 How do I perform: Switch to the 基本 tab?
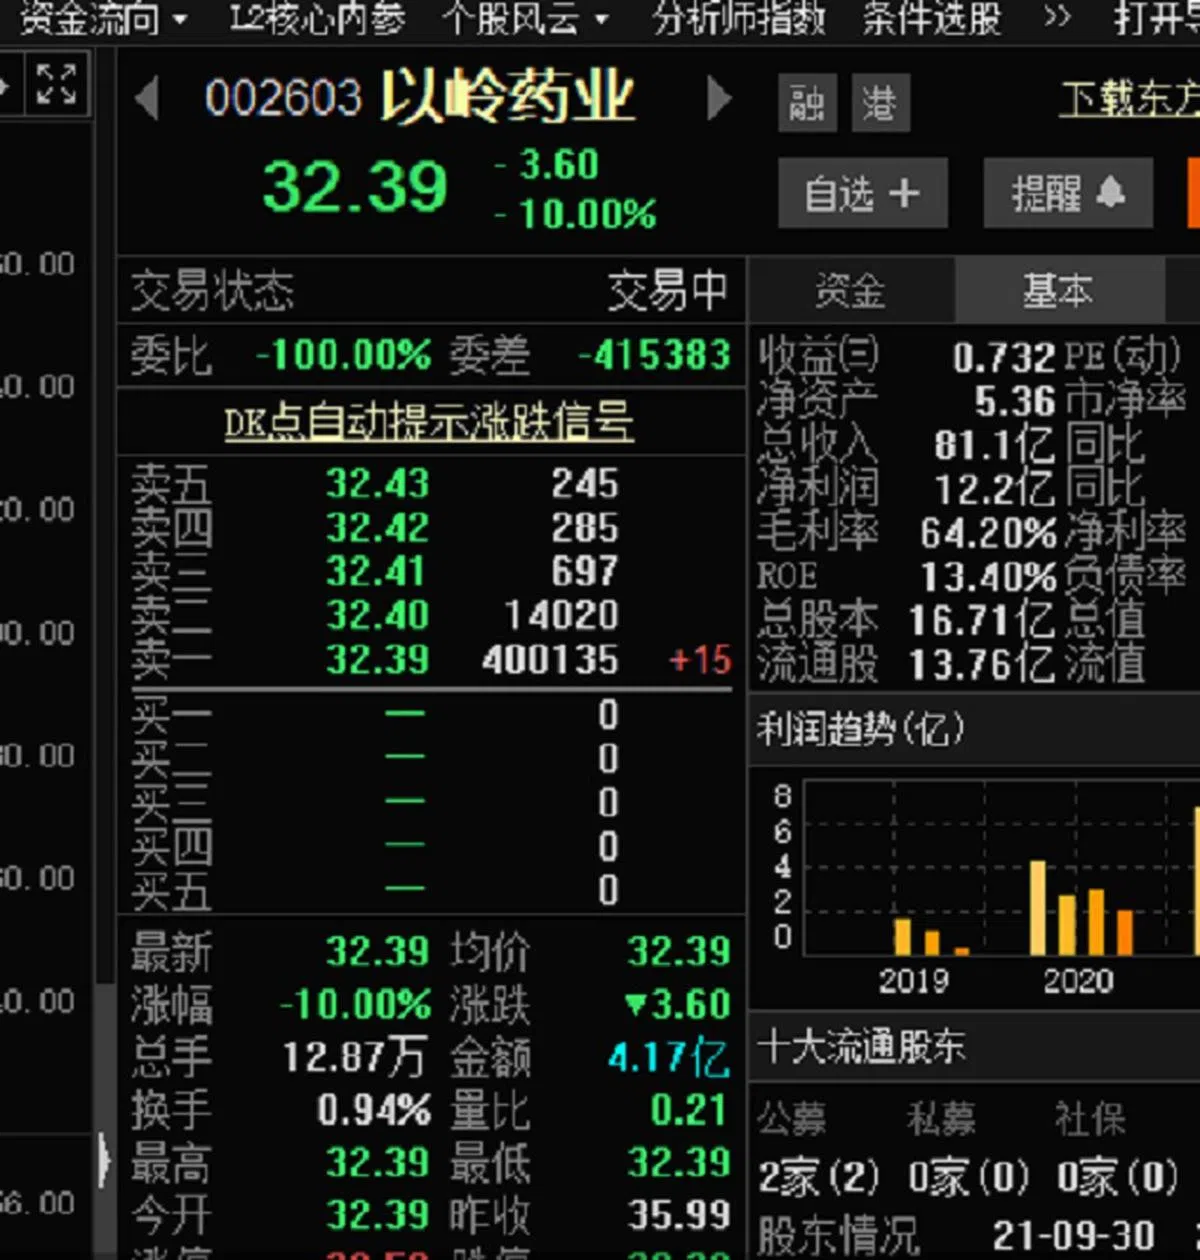(x=1057, y=291)
